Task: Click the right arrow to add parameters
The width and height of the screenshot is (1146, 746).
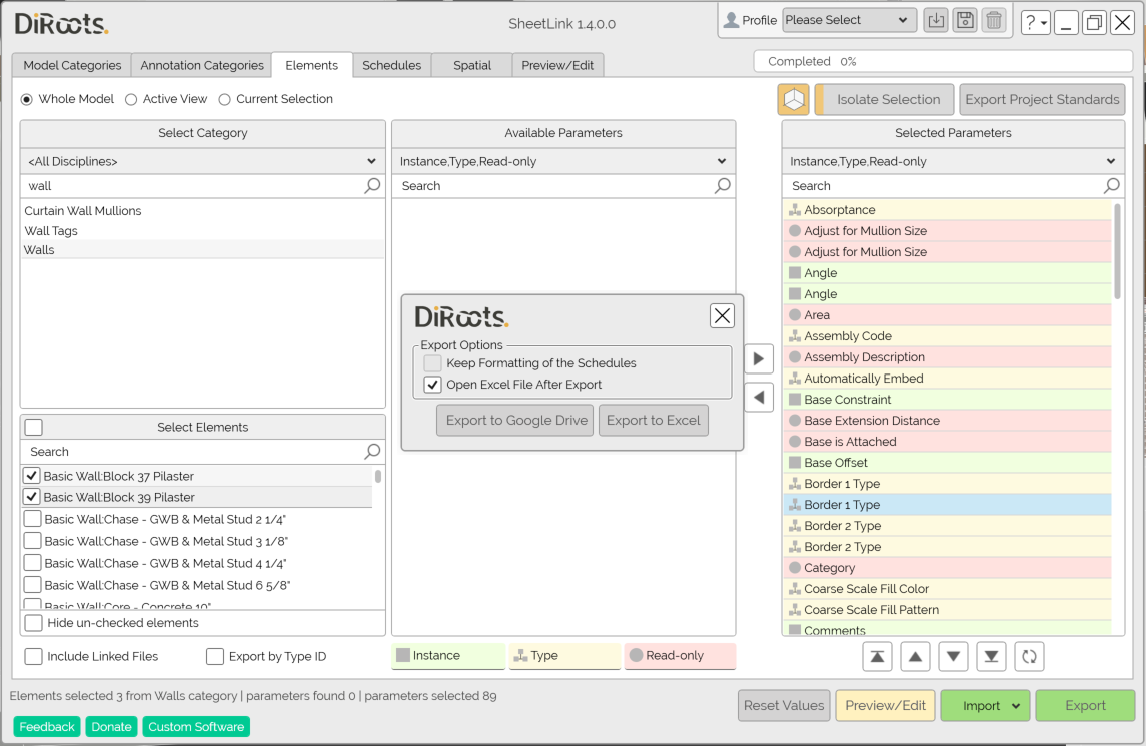Action: (x=759, y=359)
